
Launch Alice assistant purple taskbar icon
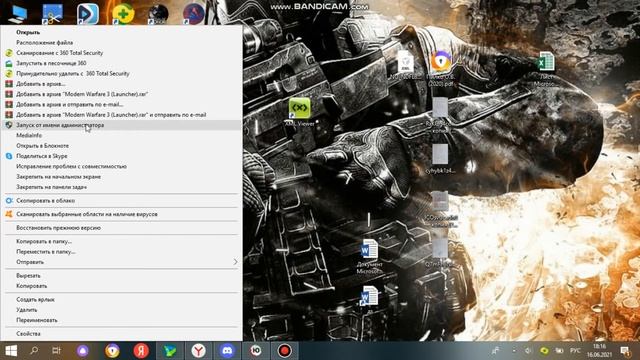tap(83, 351)
